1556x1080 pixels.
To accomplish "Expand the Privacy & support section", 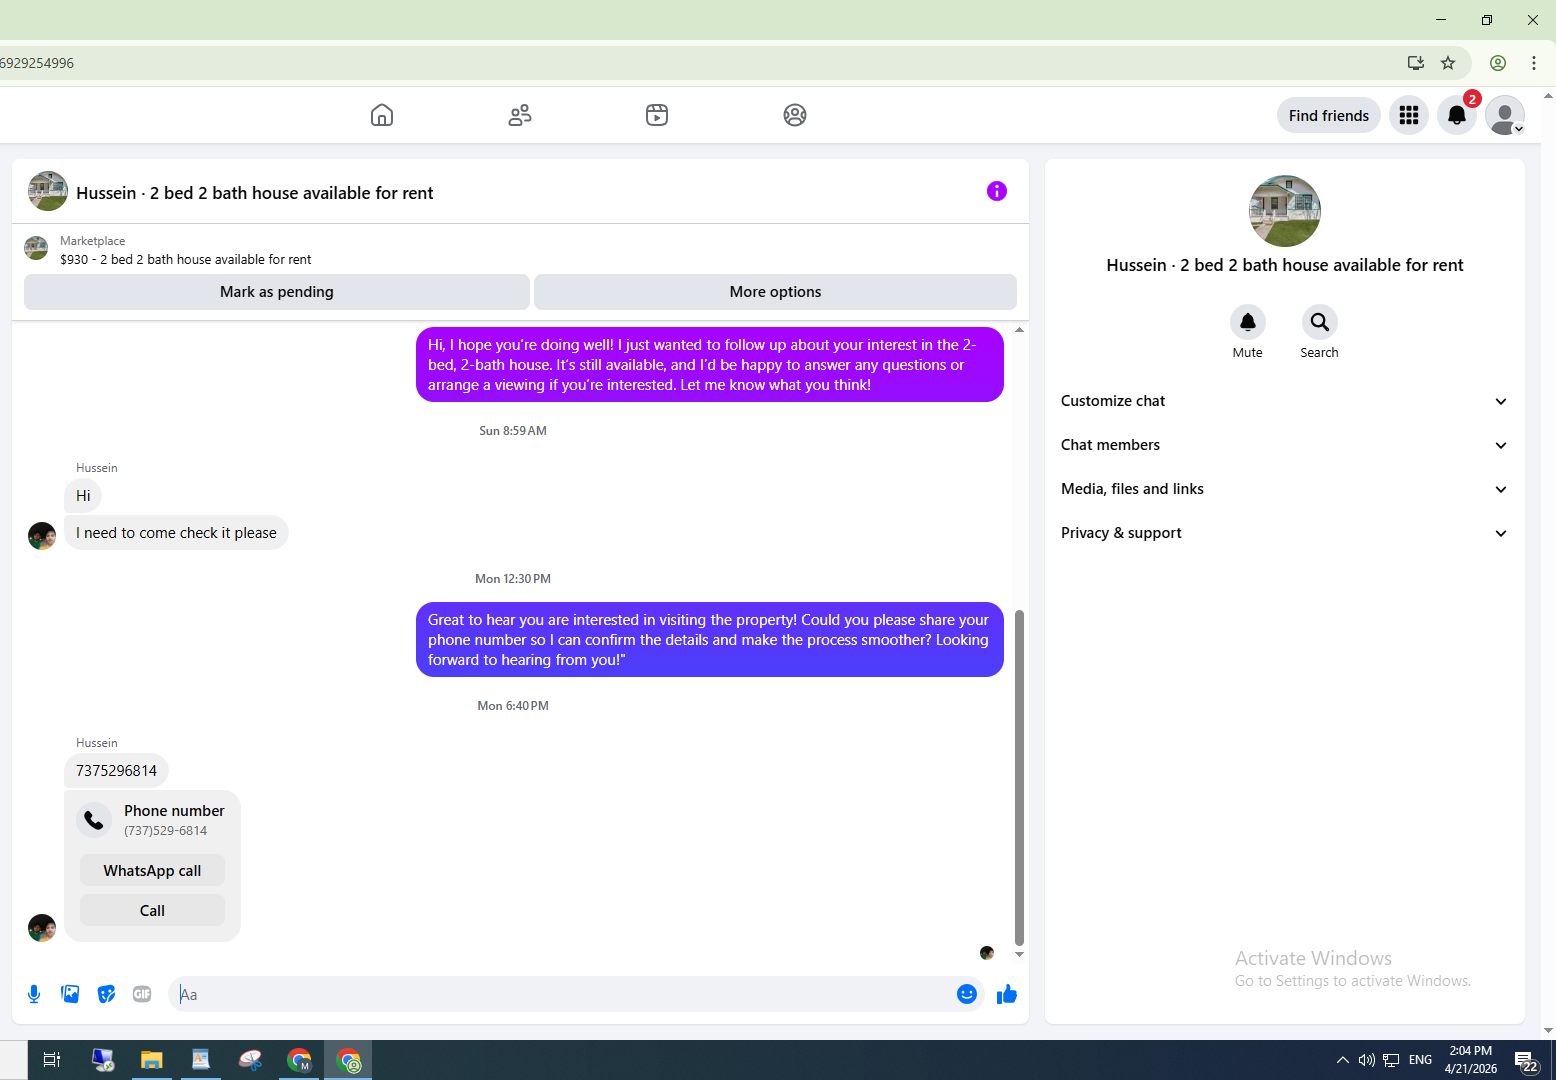I will [1285, 533].
